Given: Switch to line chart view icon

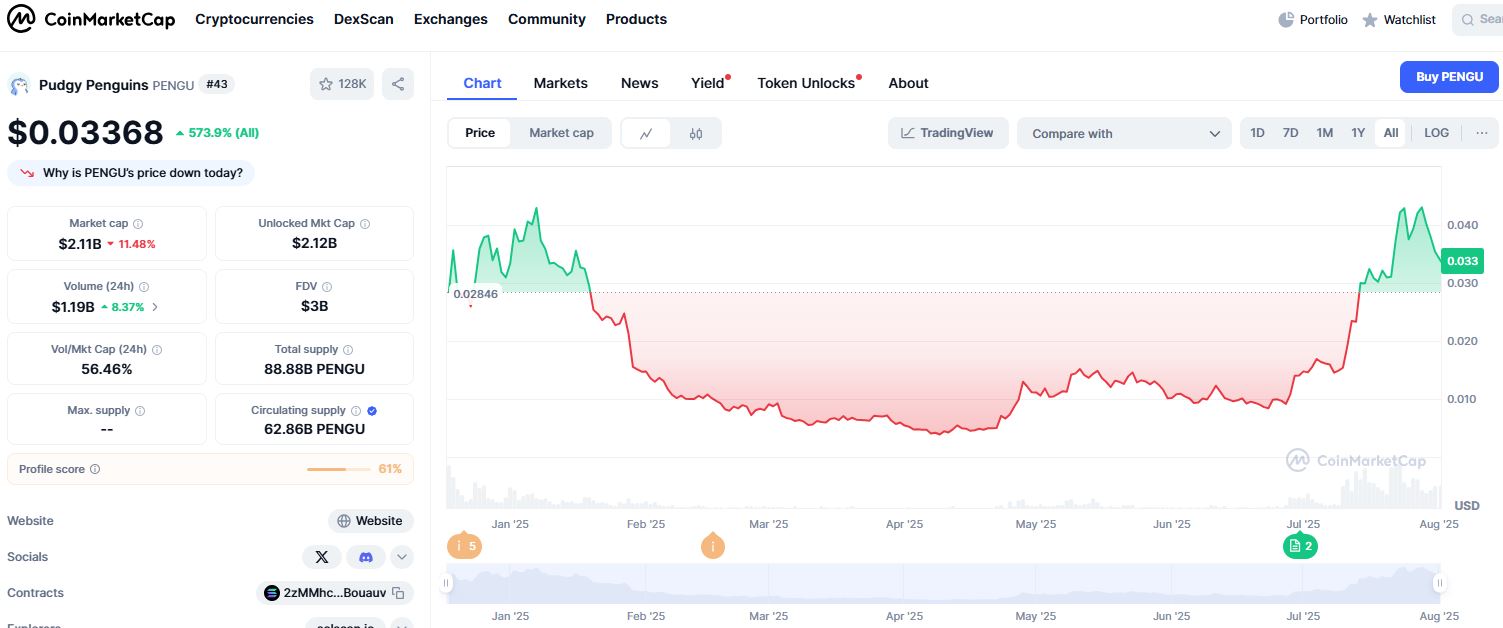Looking at the screenshot, I should (647, 133).
